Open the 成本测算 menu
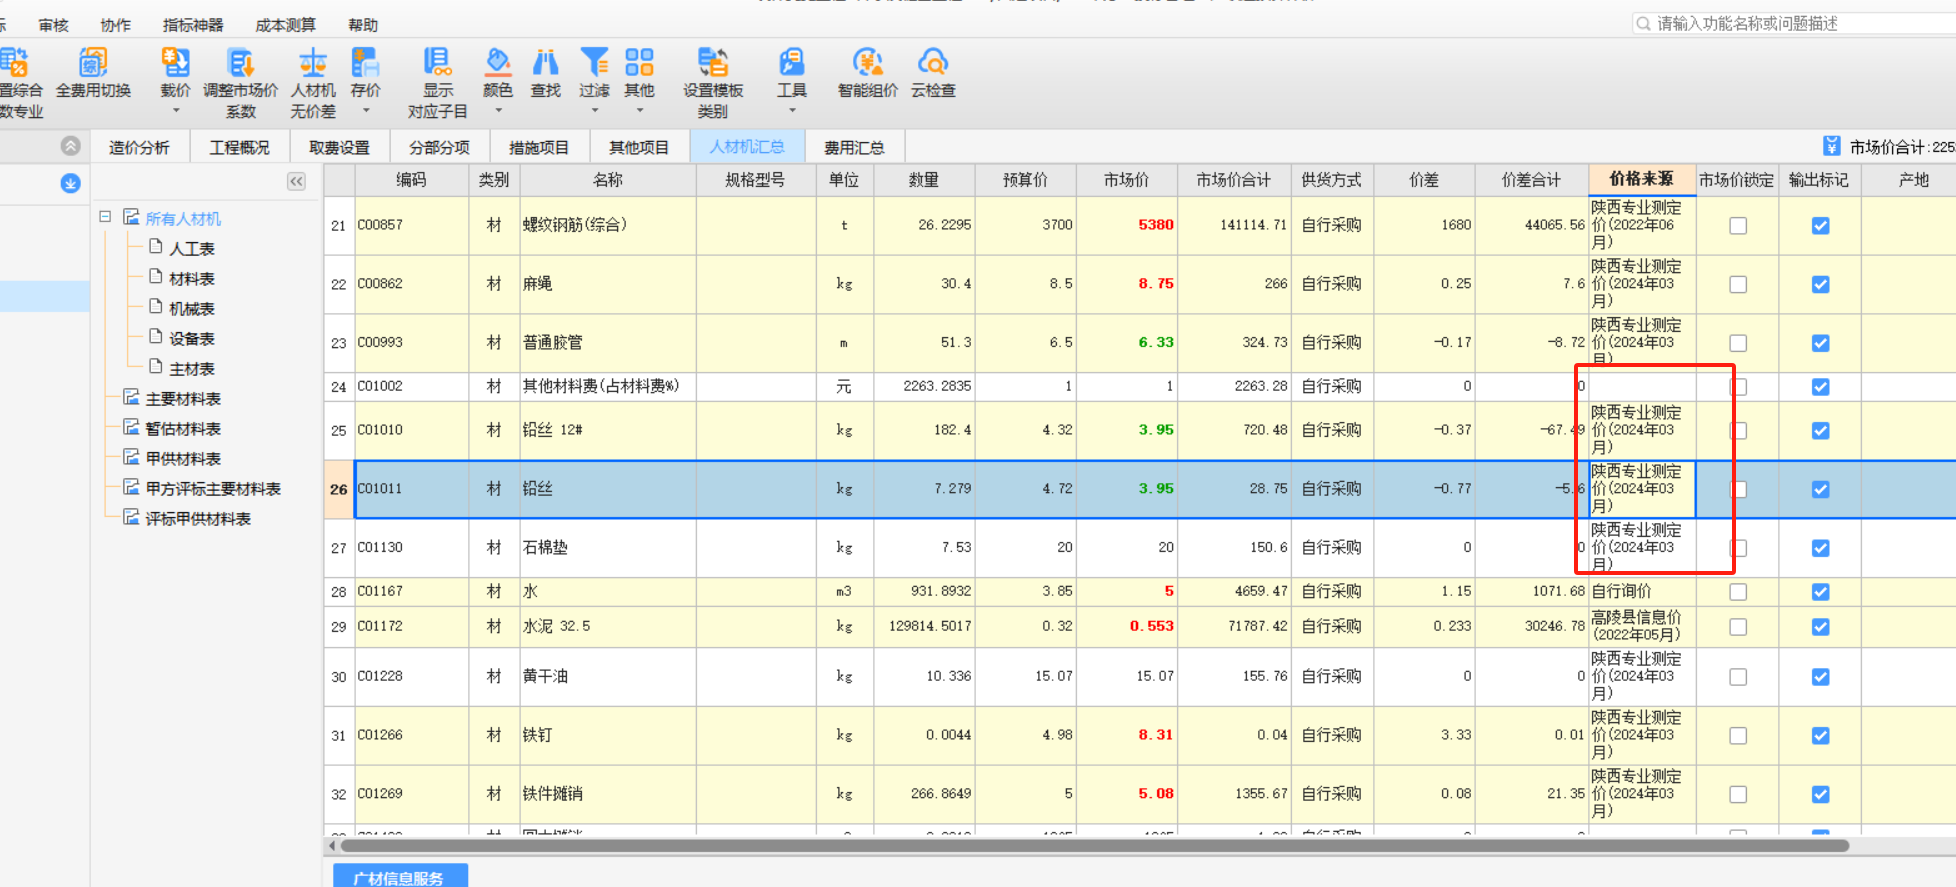Screen dimensions: 1956x887 click(285, 25)
